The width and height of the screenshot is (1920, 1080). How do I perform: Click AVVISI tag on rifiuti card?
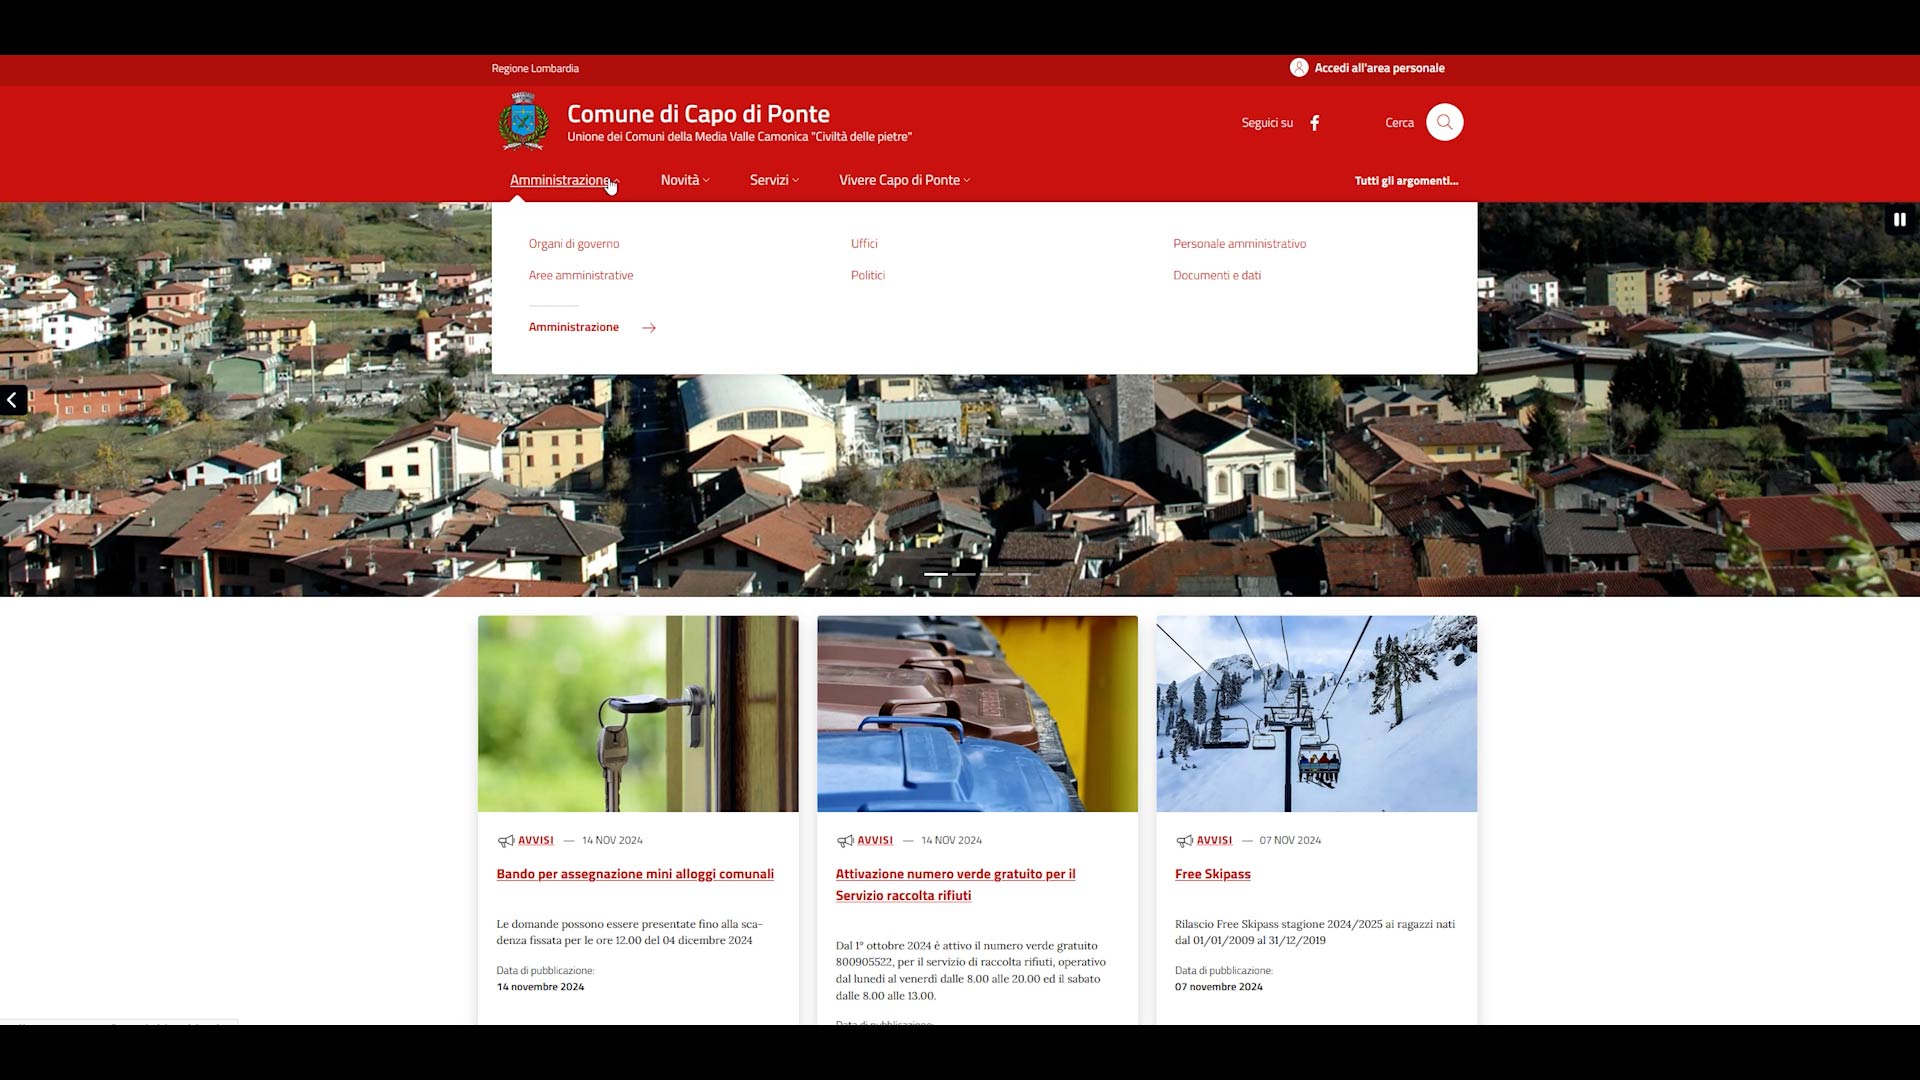[x=875, y=841]
